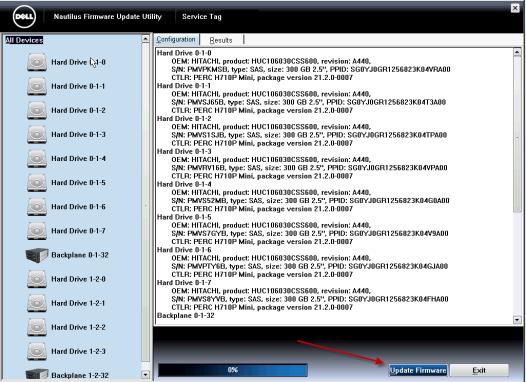
Task: Click 'Hard Drive 0-1-7' heading in configuration text
Action: (184, 283)
